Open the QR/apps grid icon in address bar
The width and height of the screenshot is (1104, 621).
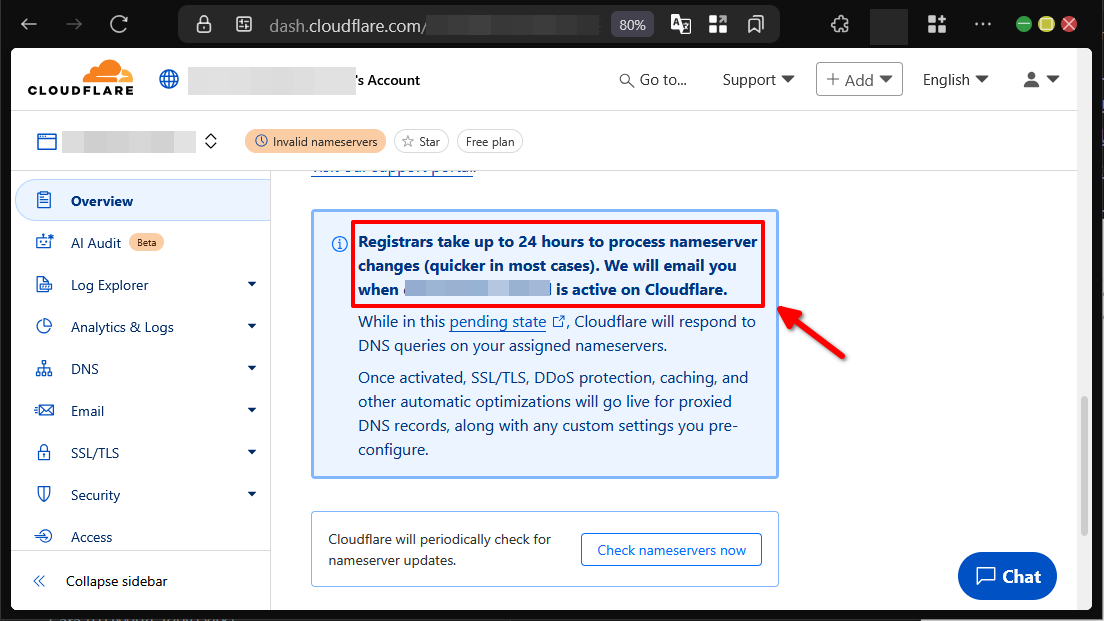pyautogui.click(x=717, y=25)
